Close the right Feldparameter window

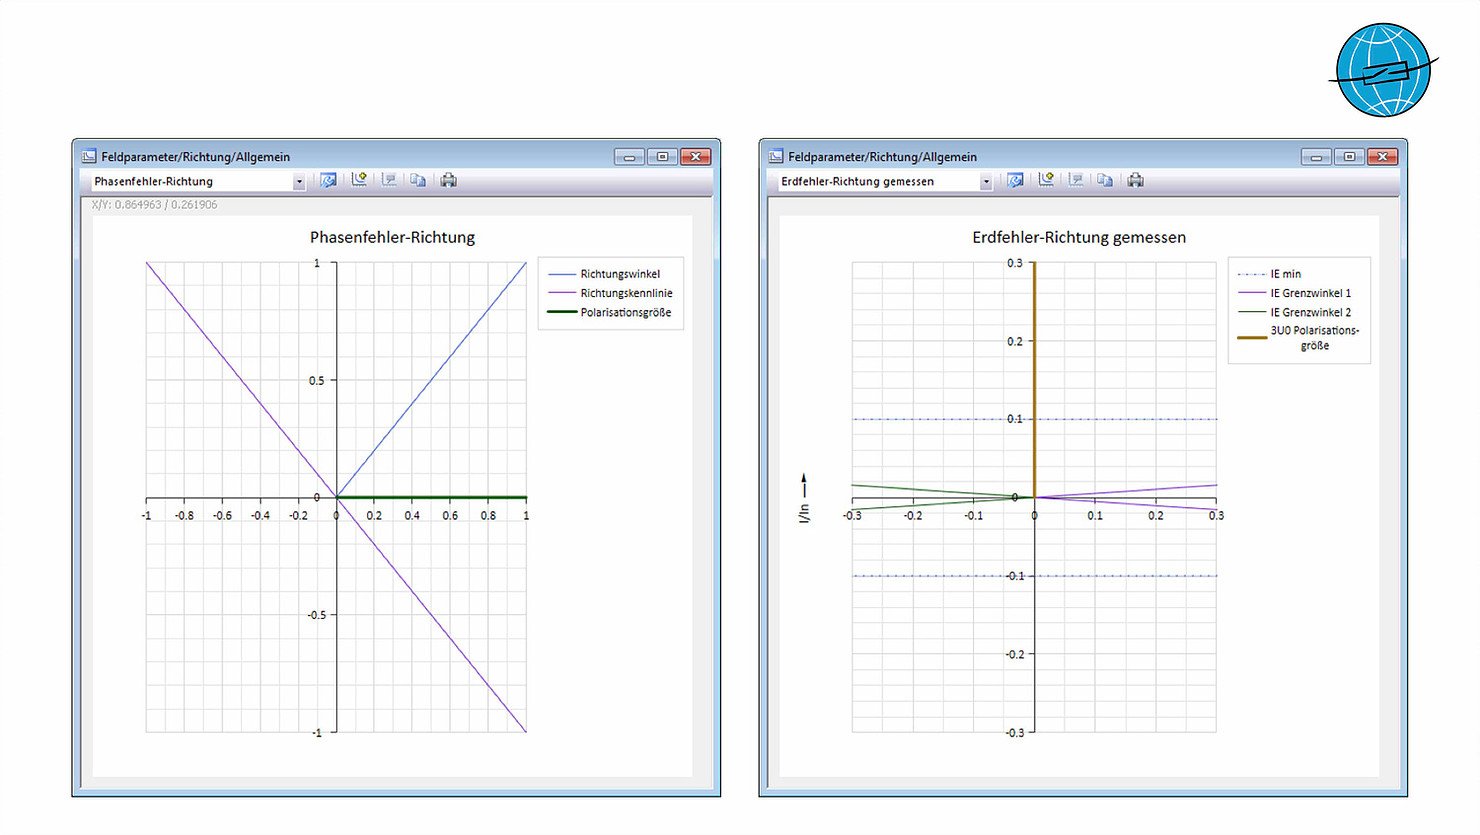[1382, 157]
